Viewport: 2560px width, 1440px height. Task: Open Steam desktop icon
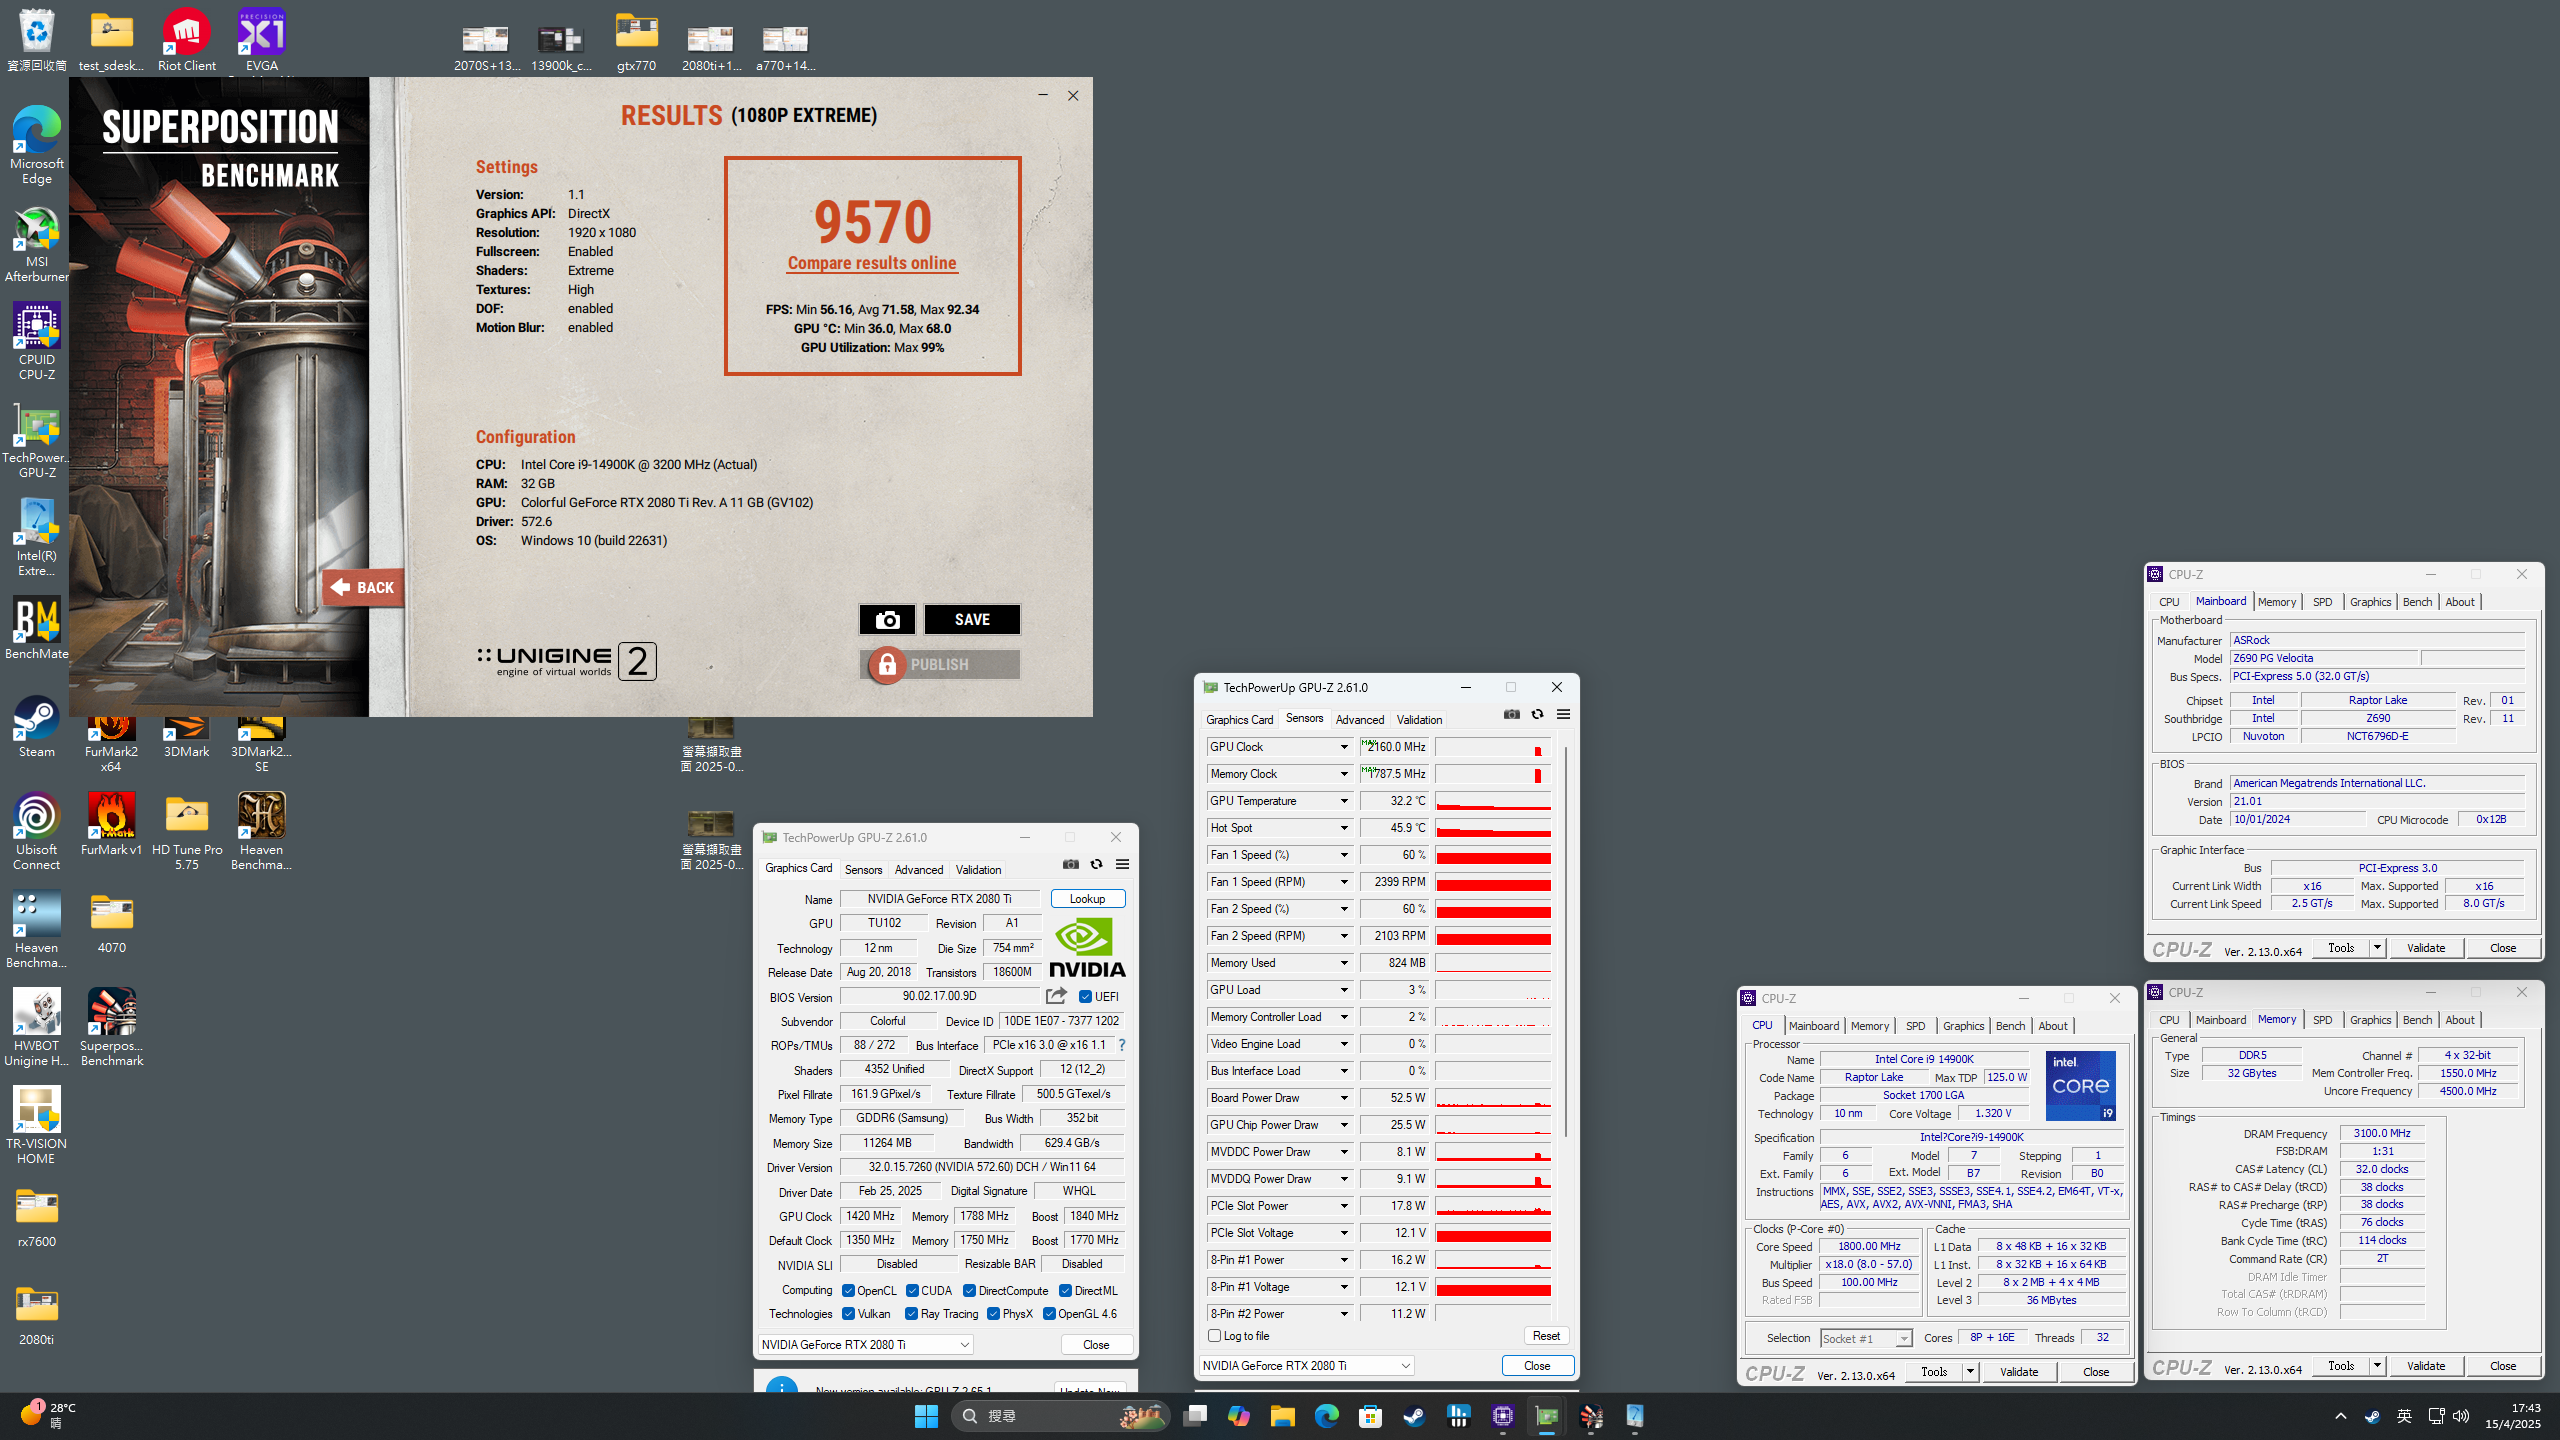point(37,726)
